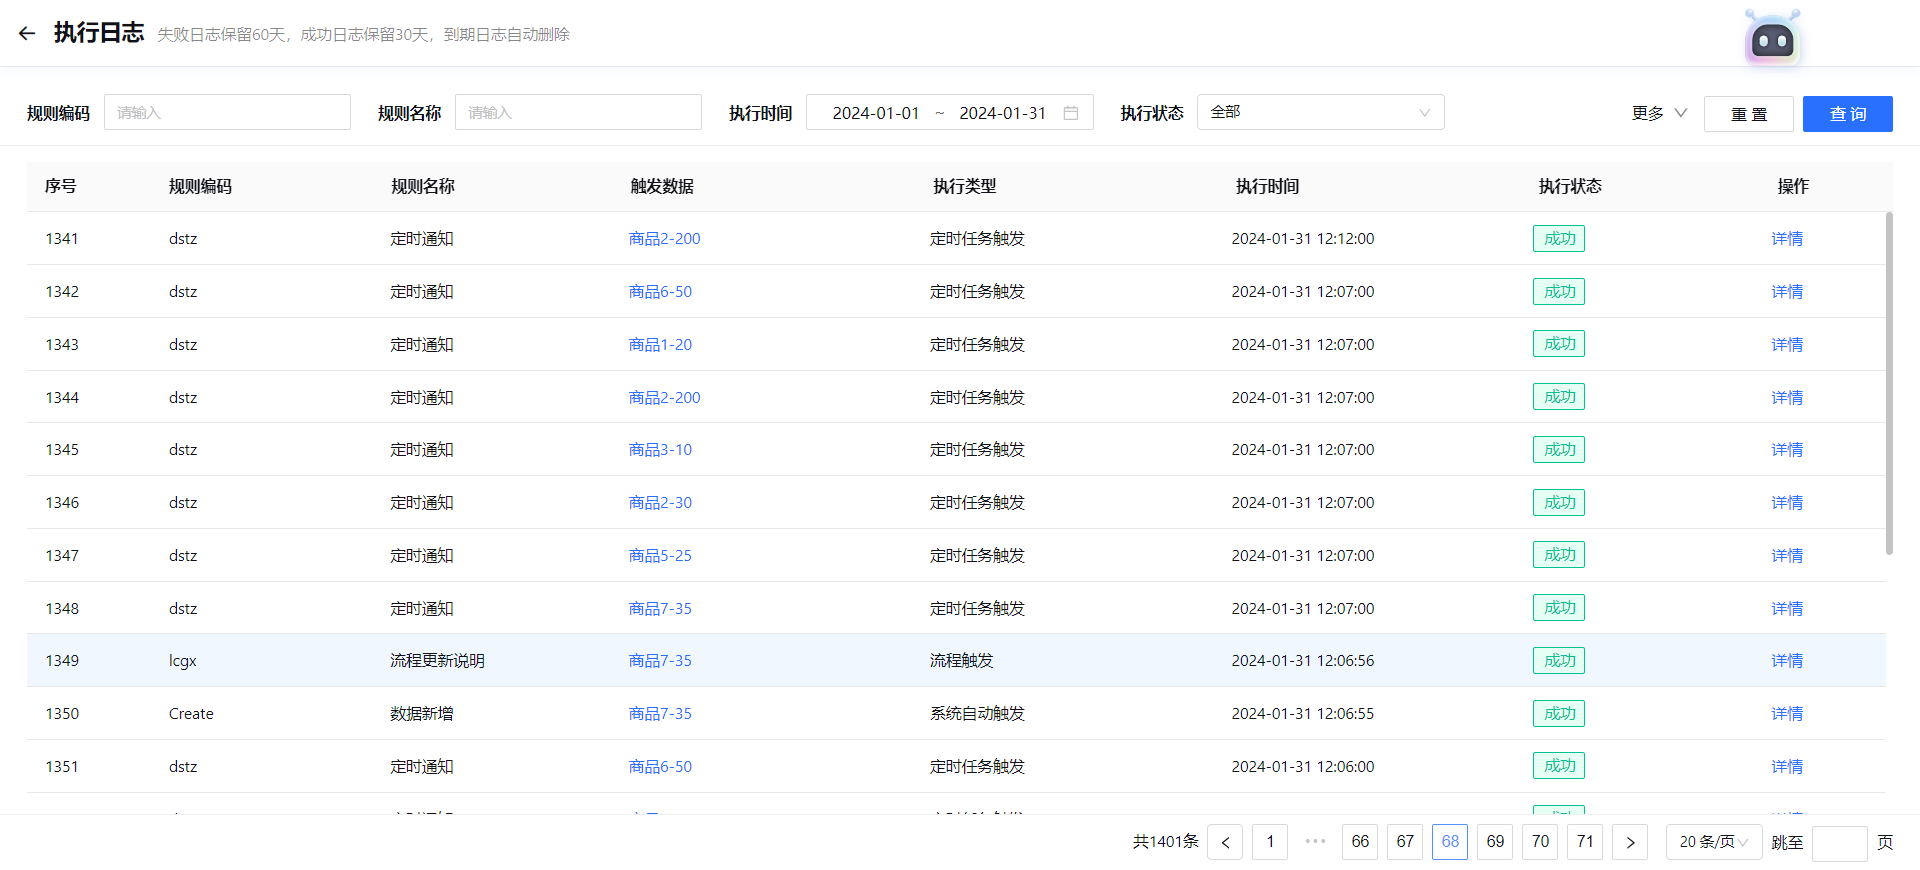This screenshot has width=1920, height=870.
Task: Select time 2024-01-31 12:12:00 cell
Action: pyautogui.click(x=1303, y=238)
